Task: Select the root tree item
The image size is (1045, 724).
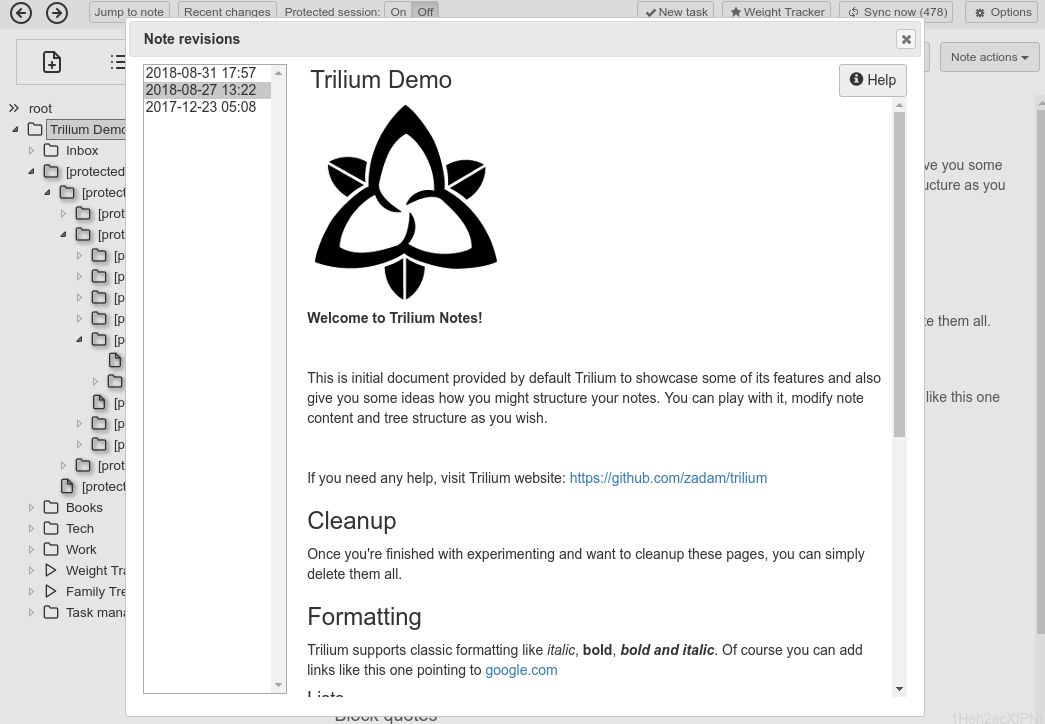Action: pos(40,108)
